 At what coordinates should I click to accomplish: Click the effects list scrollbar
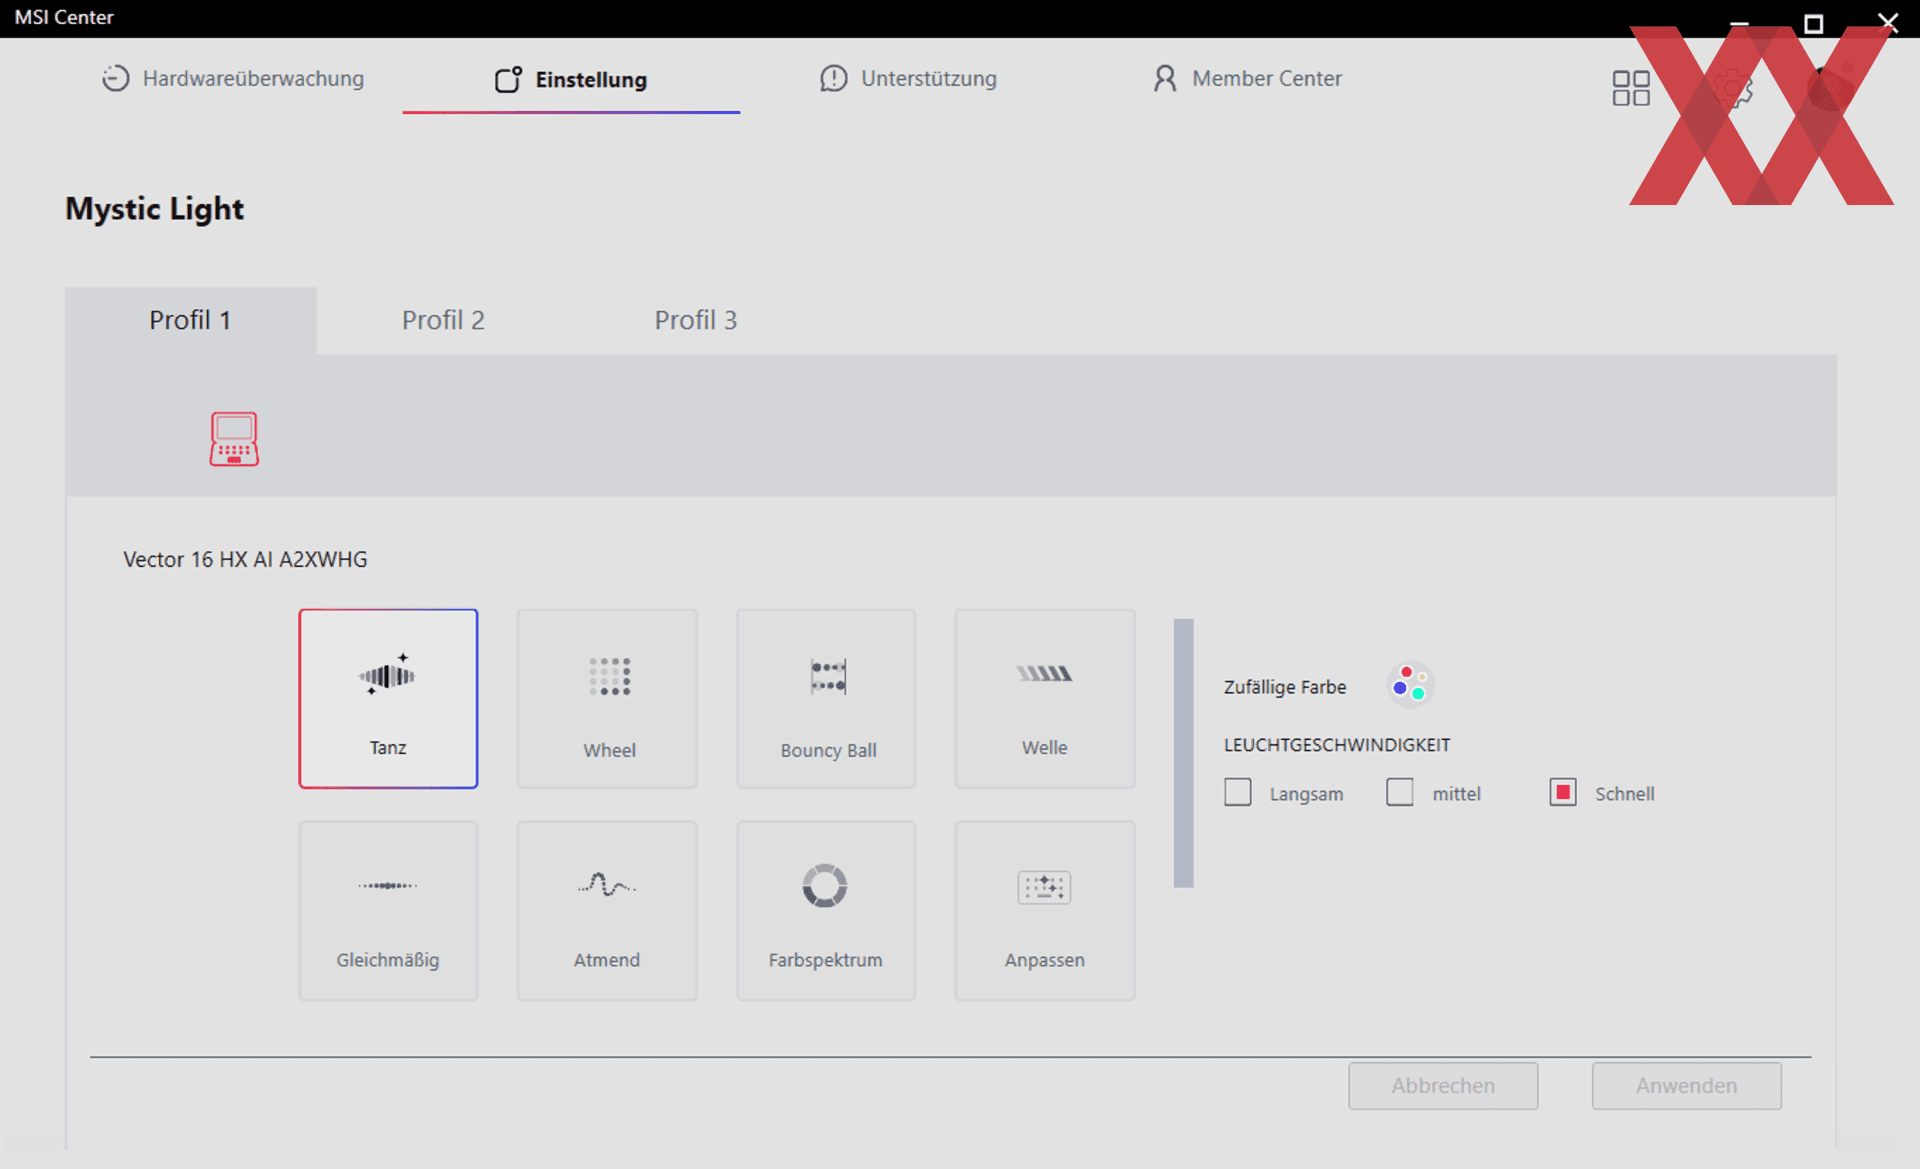[x=1184, y=753]
